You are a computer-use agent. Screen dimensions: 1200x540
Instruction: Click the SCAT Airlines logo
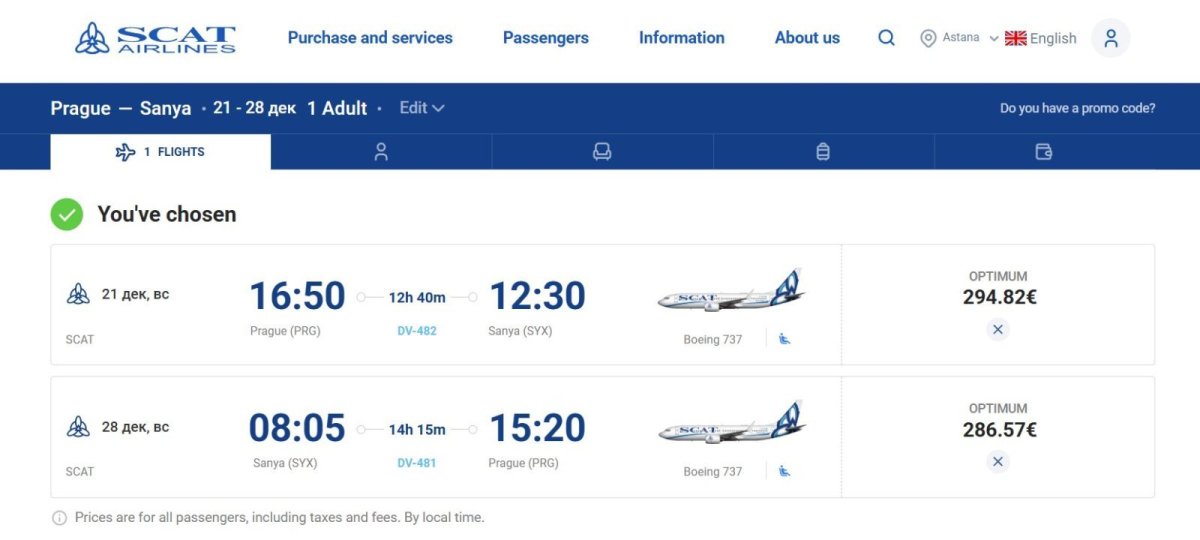155,38
